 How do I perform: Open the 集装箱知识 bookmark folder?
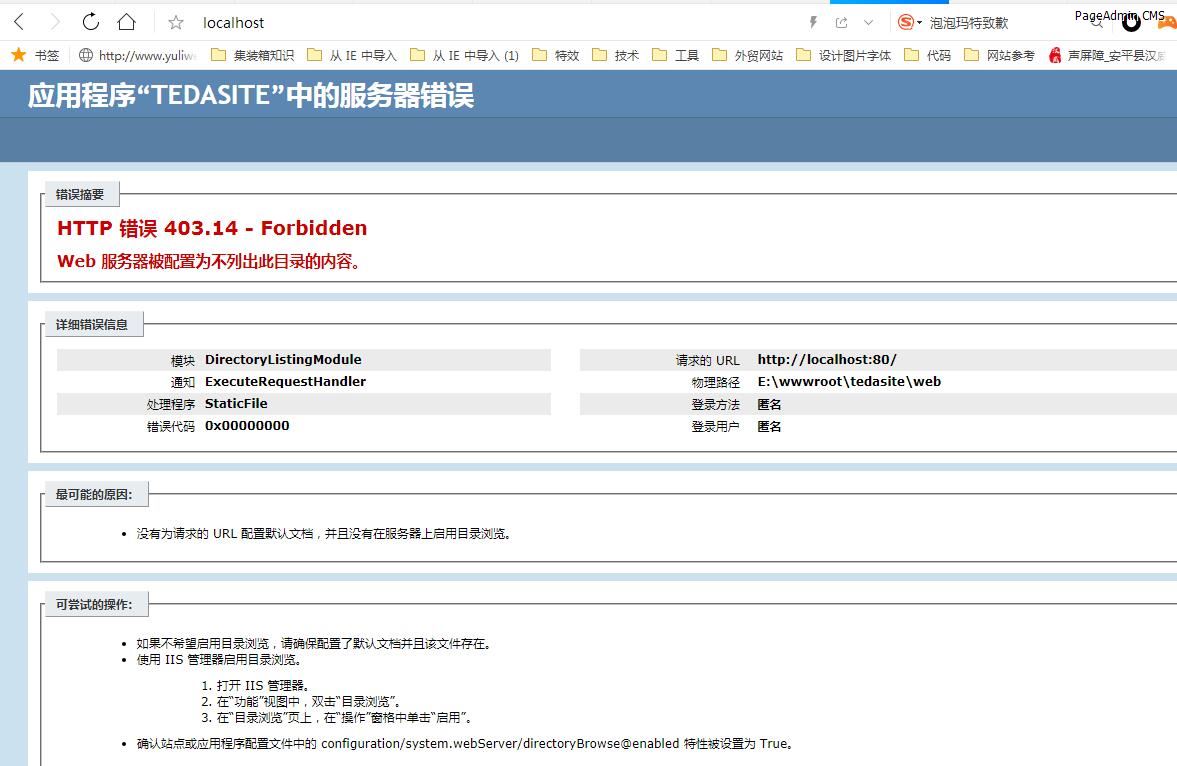[252, 55]
